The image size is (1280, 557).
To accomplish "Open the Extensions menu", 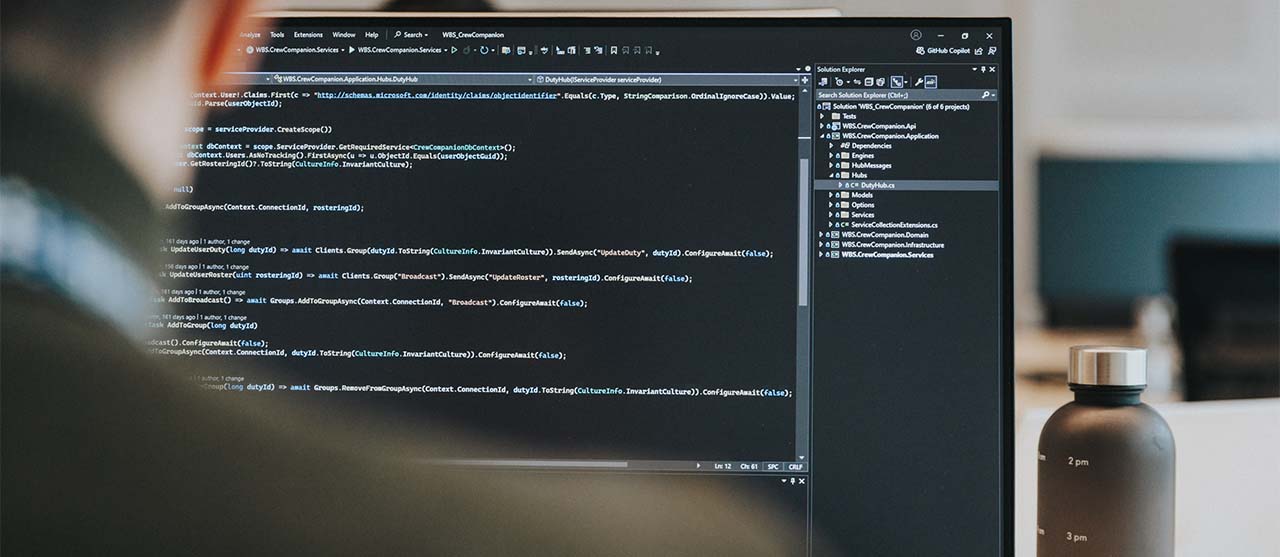I will 308,35.
